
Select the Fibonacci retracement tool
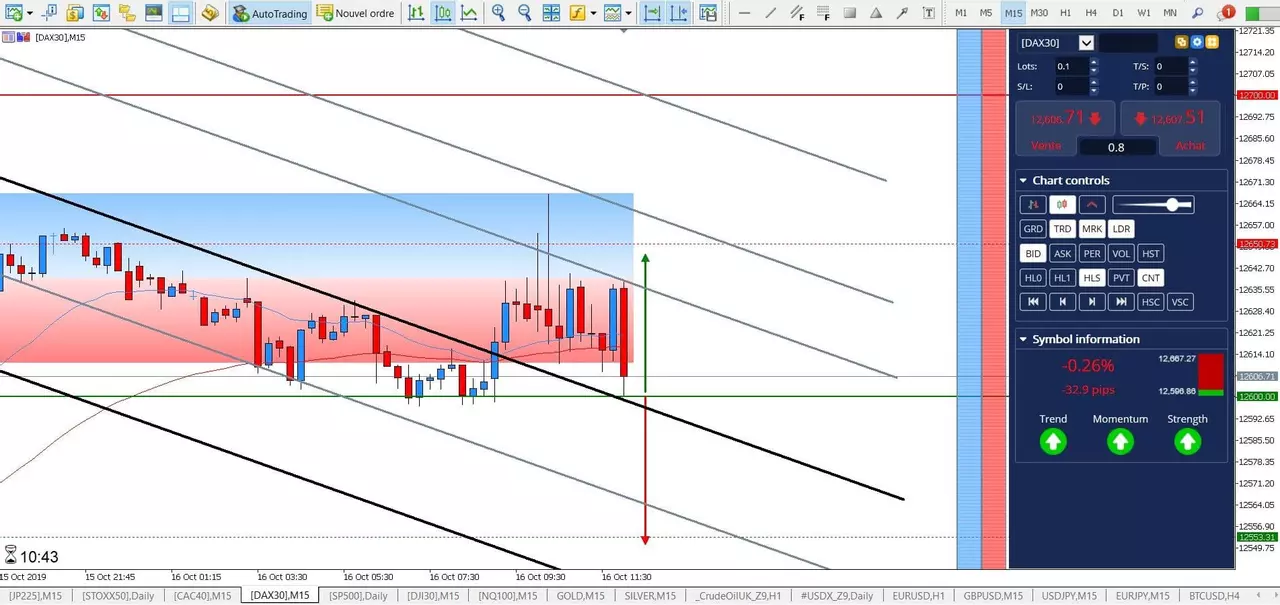pyautogui.click(x=824, y=13)
